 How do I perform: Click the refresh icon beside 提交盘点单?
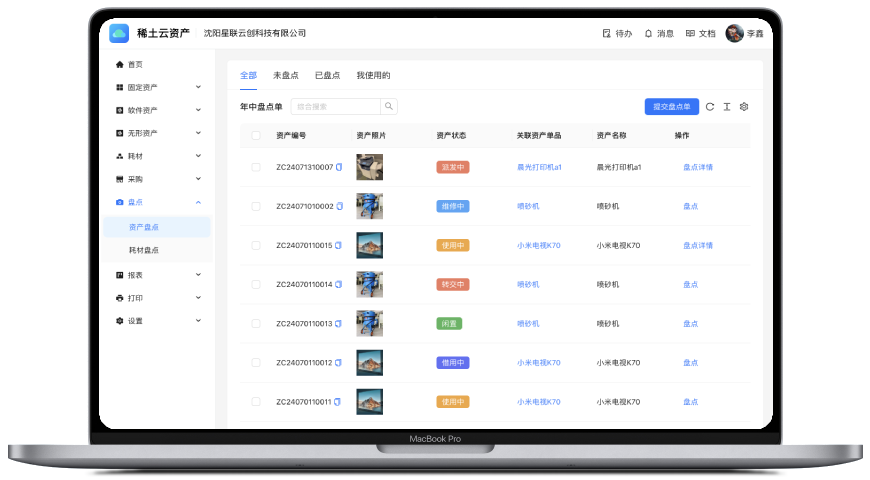[710, 106]
